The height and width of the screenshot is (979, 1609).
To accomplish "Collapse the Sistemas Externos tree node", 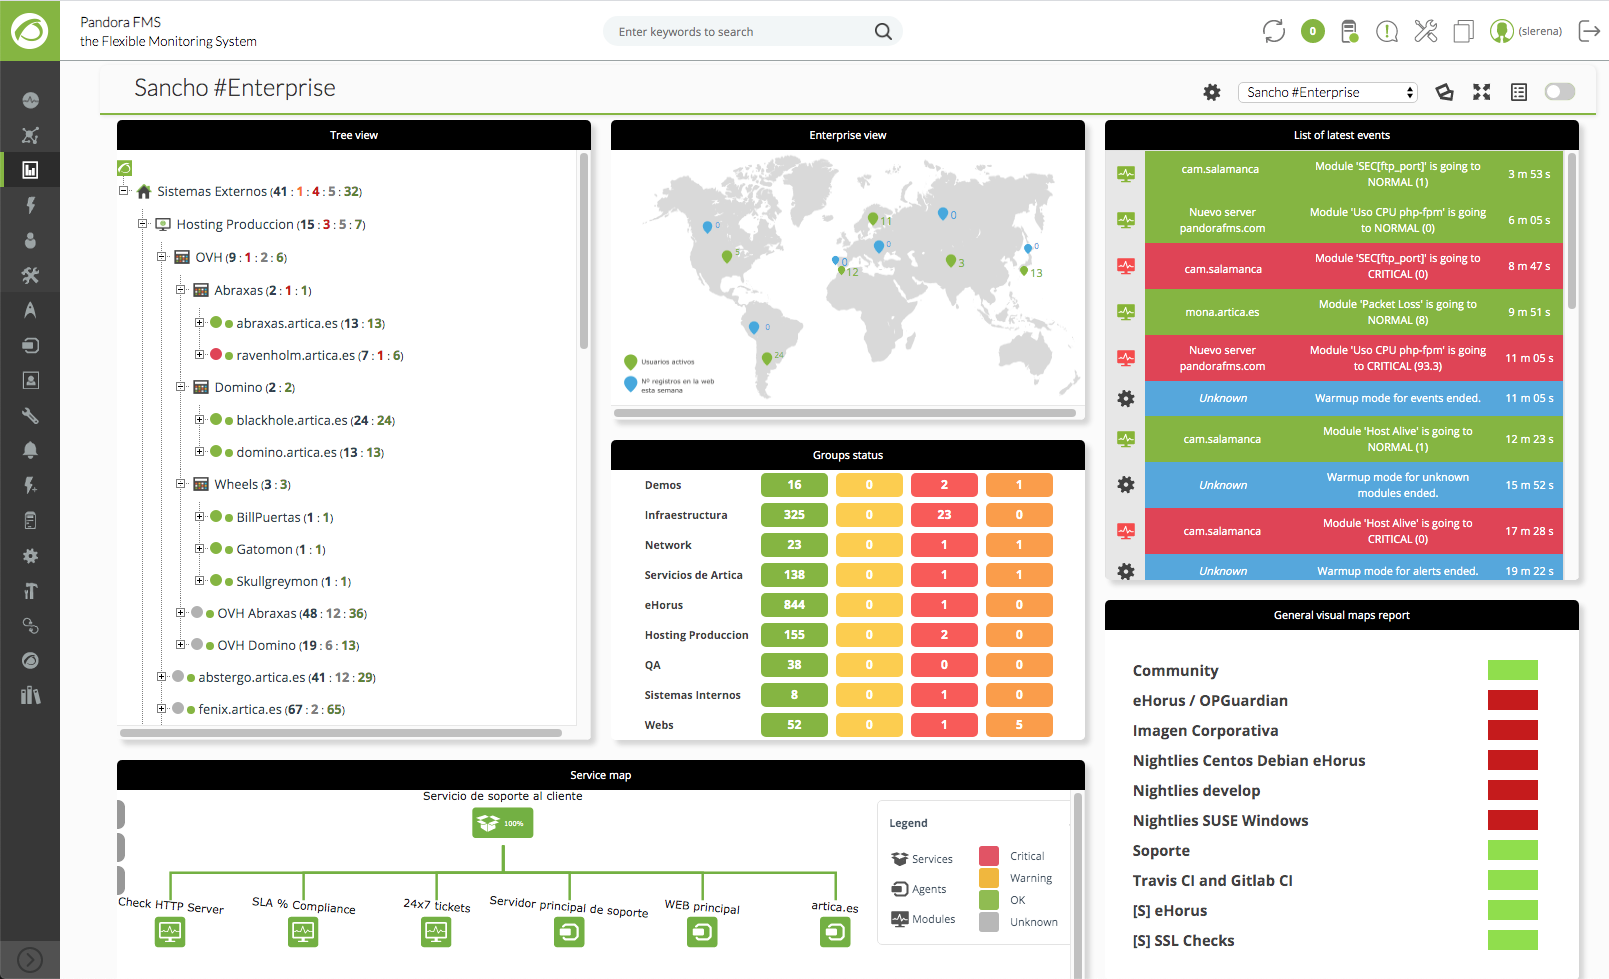I will (124, 191).
